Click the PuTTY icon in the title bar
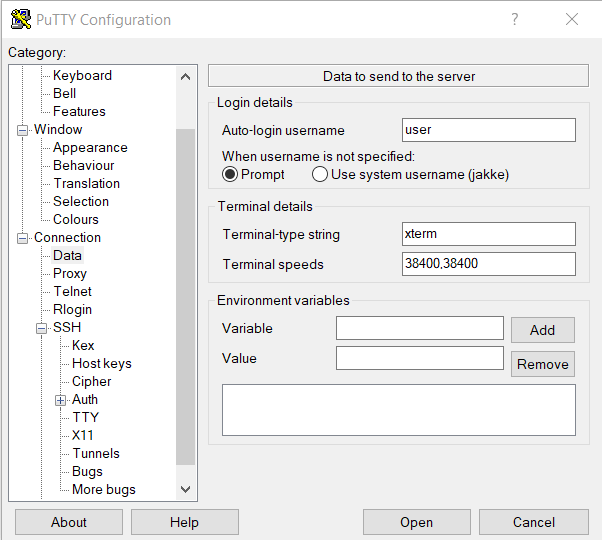 click(x=20, y=19)
